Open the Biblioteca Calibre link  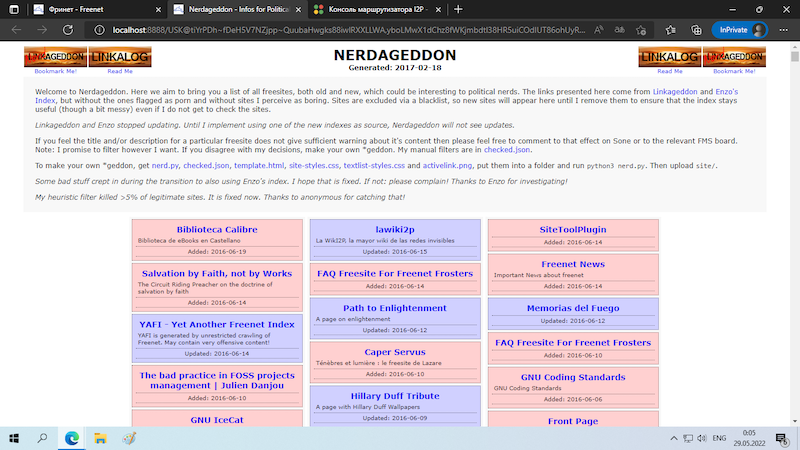coord(217,230)
